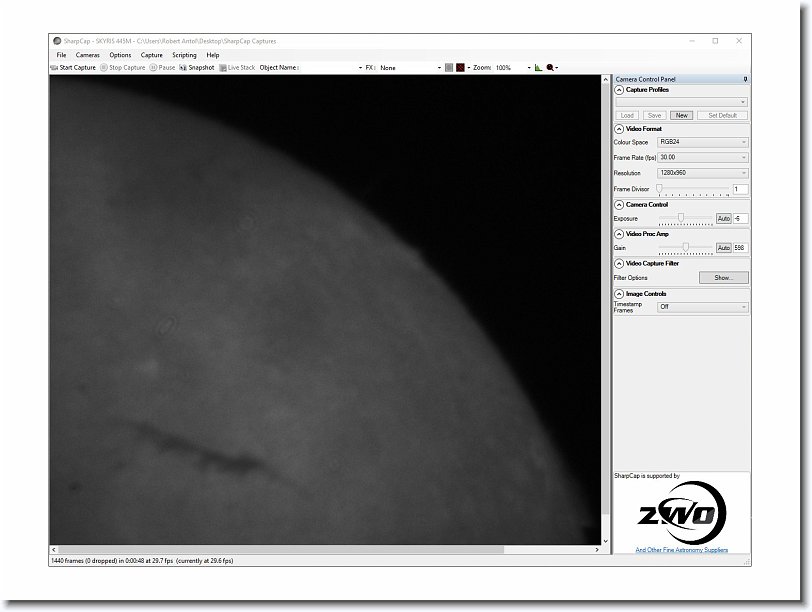
Task: Collapse the Capture Profiles section
Action: point(619,90)
